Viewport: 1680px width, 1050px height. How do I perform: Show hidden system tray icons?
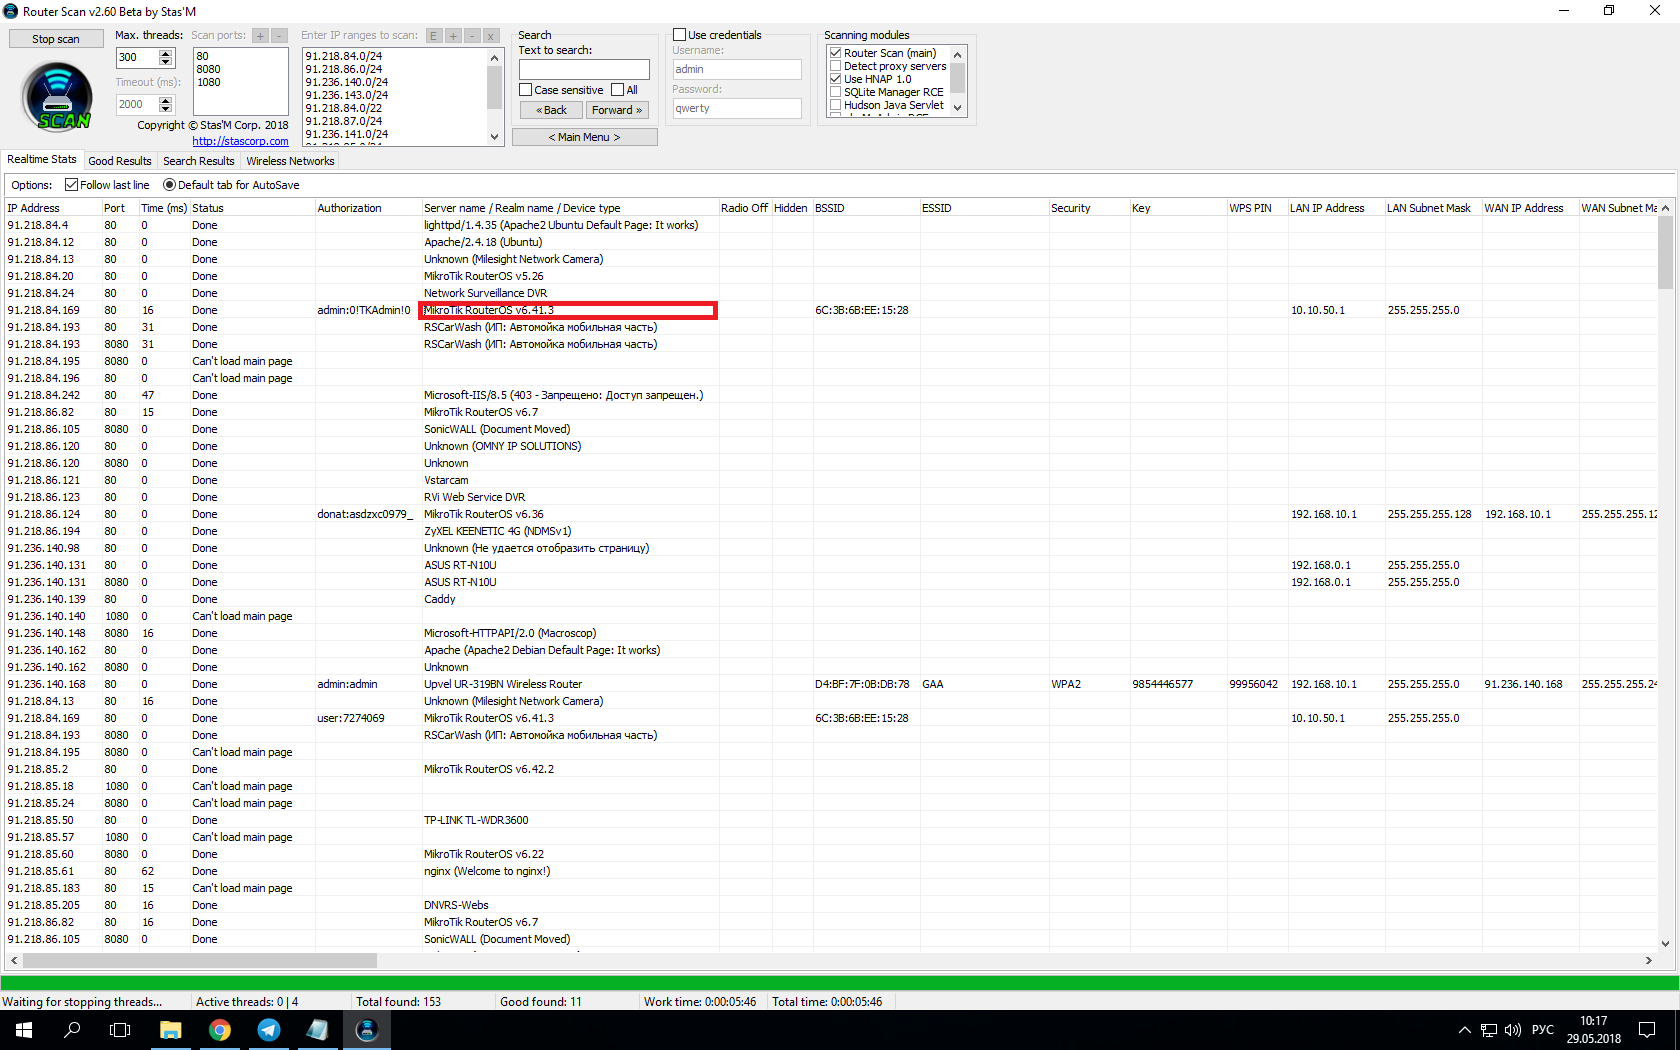click(x=1464, y=1030)
